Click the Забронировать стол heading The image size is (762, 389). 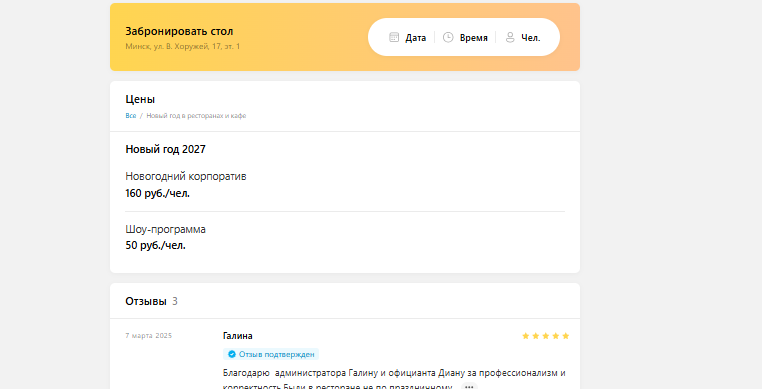click(x=179, y=31)
